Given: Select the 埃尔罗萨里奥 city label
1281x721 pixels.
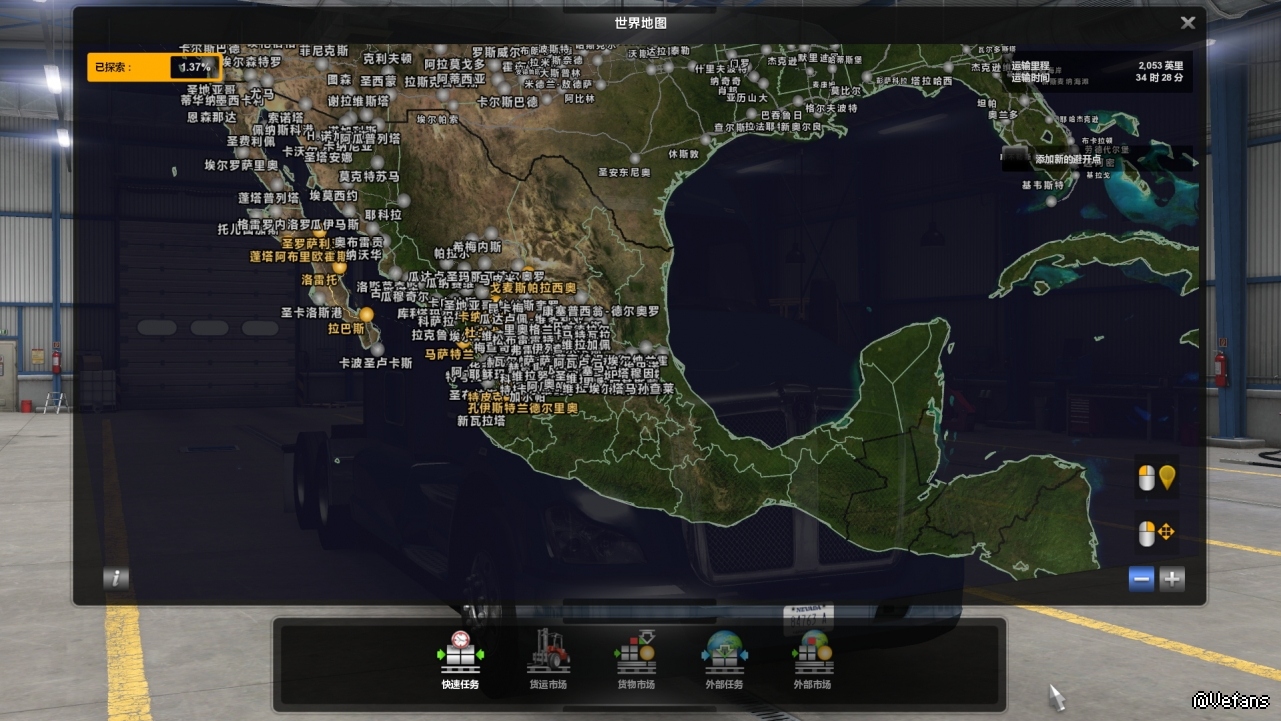Looking at the screenshot, I should click(x=242, y=165).
